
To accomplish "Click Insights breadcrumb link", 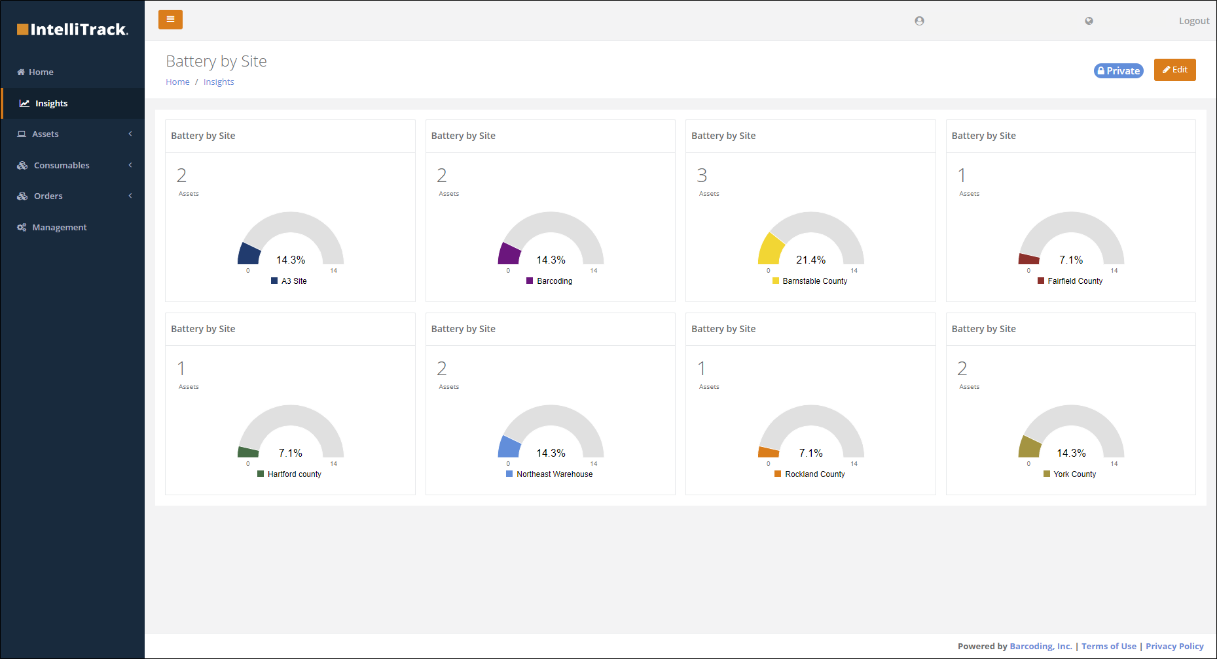I will pos(218,82).
